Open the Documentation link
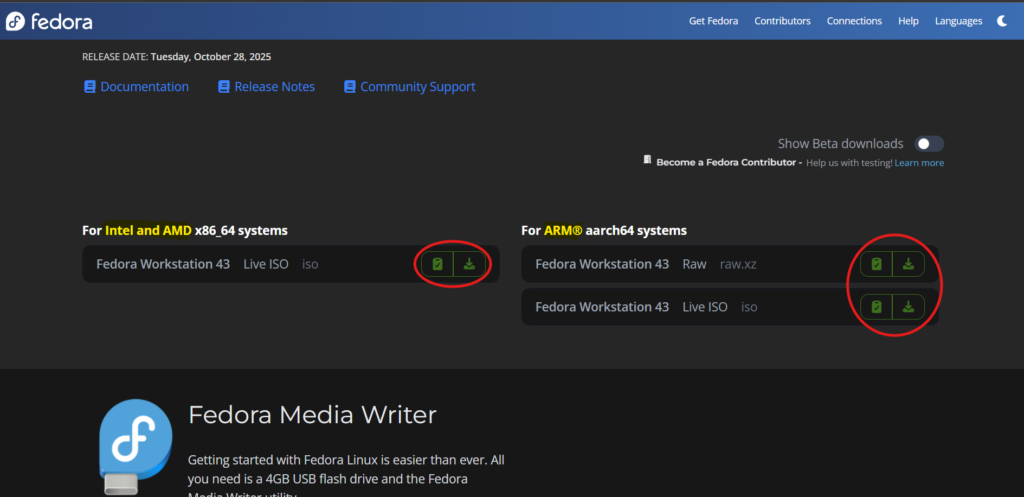The width and height of the screenshot is (1024, 497). point(144,87)
